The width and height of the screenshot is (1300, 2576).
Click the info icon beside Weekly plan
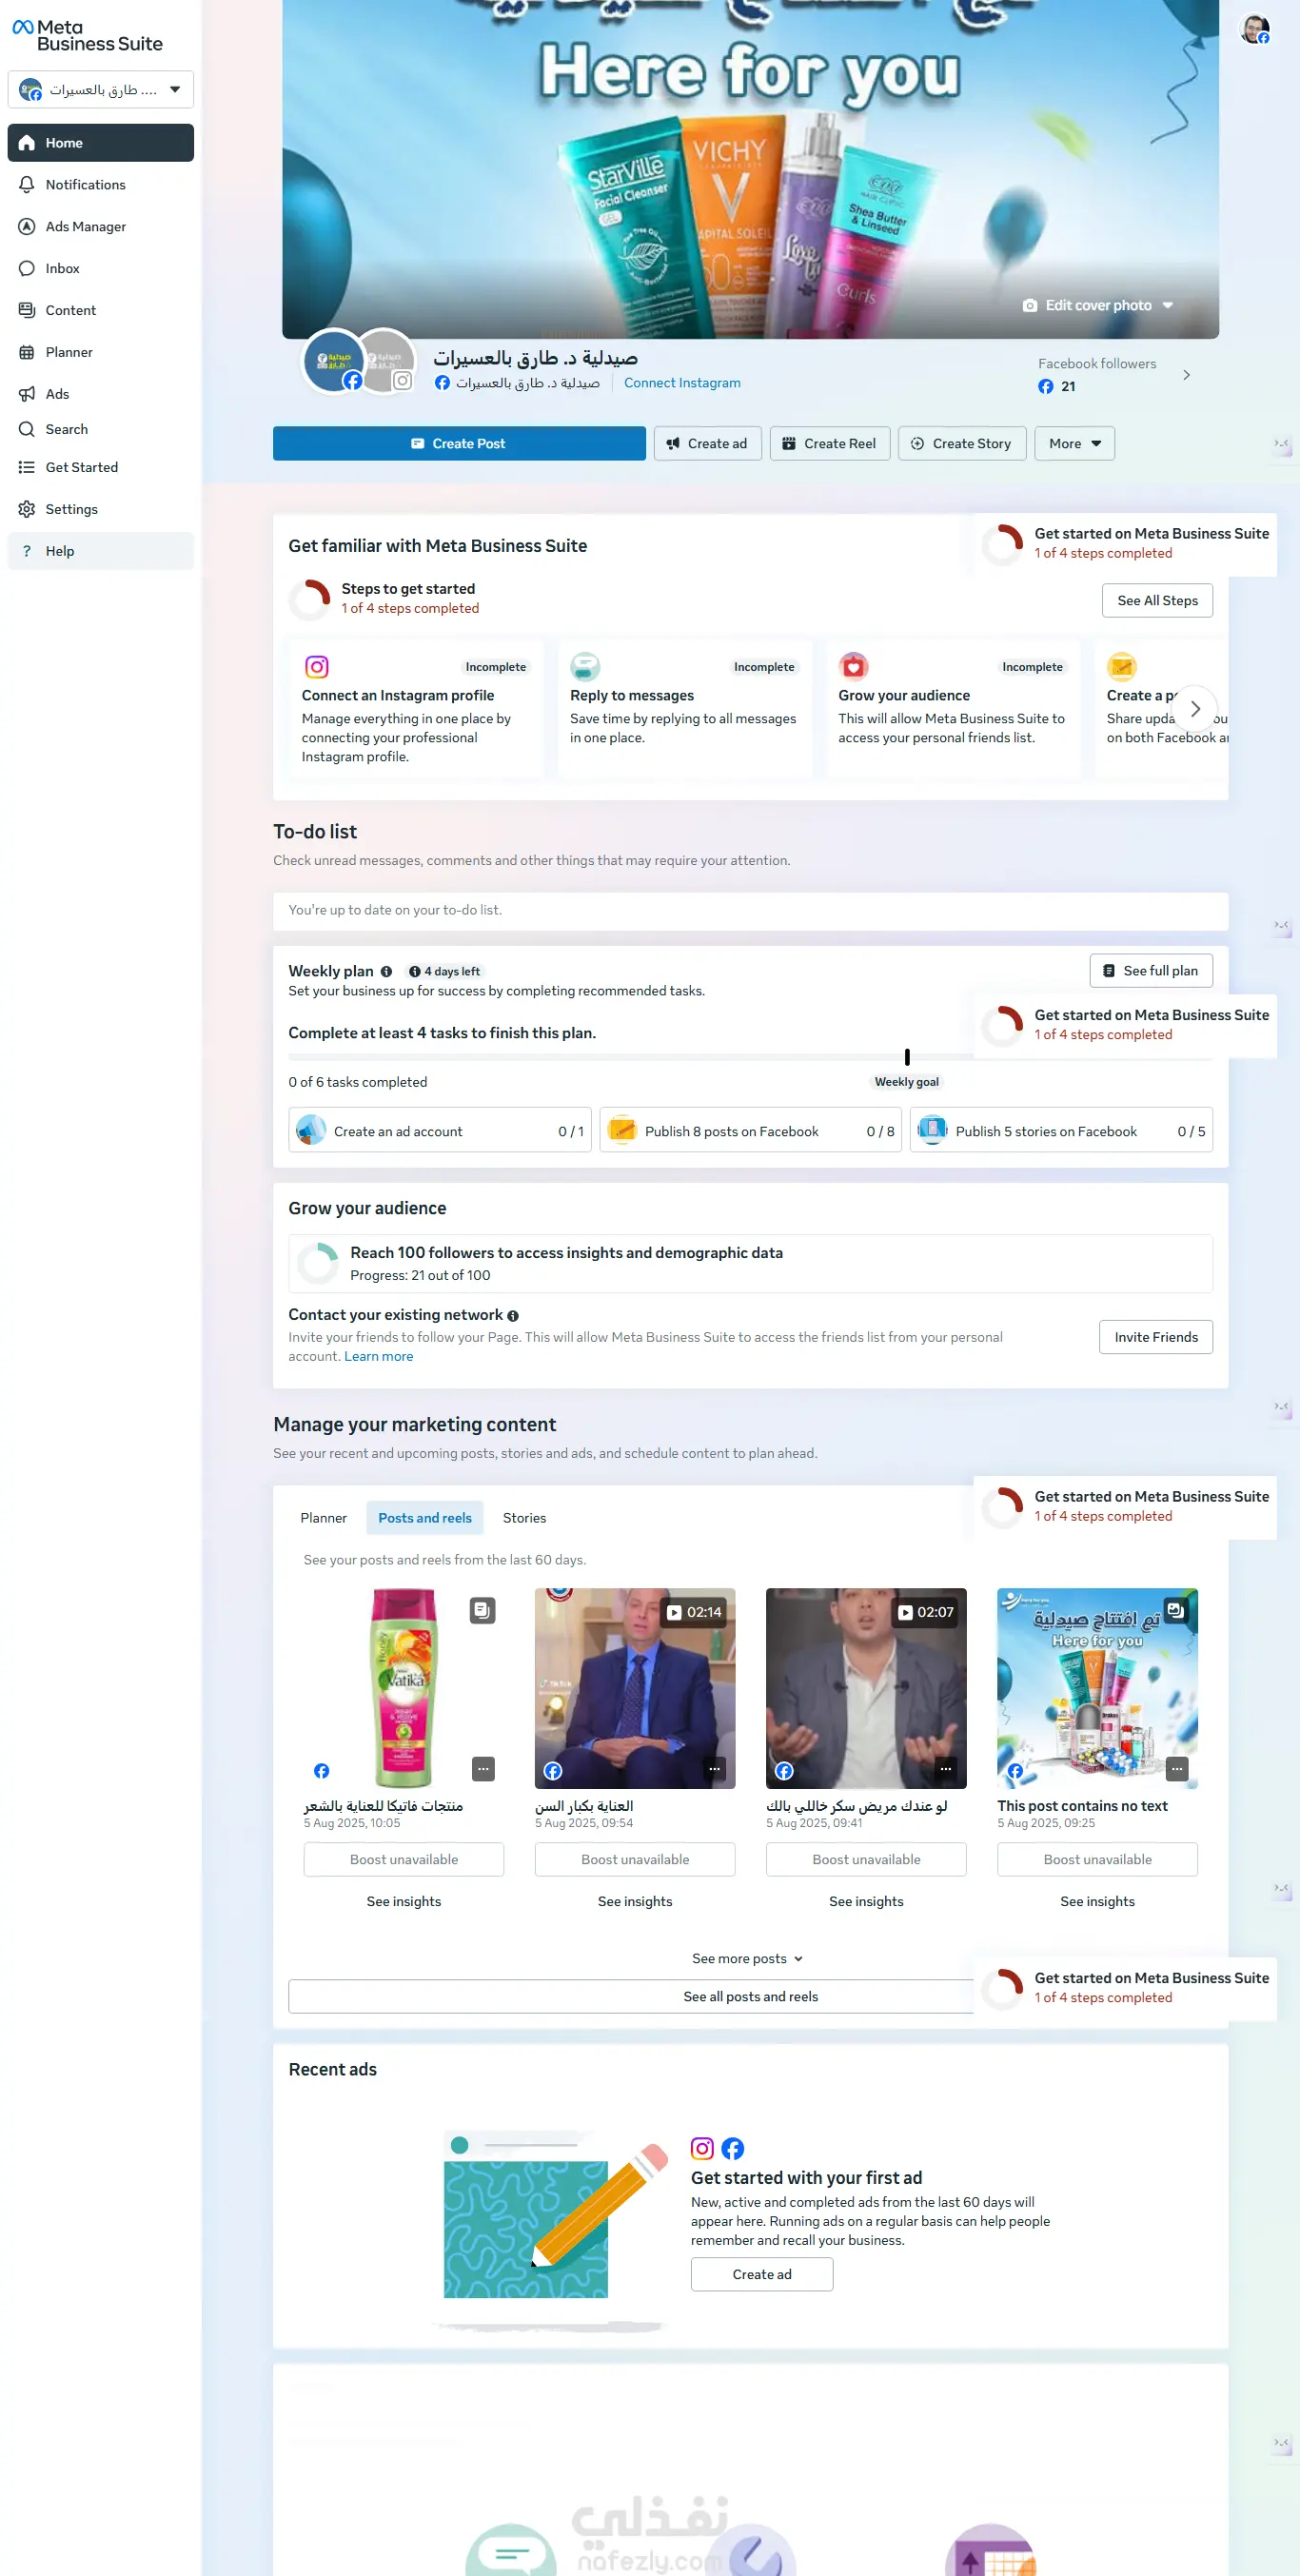click(386, 972)
